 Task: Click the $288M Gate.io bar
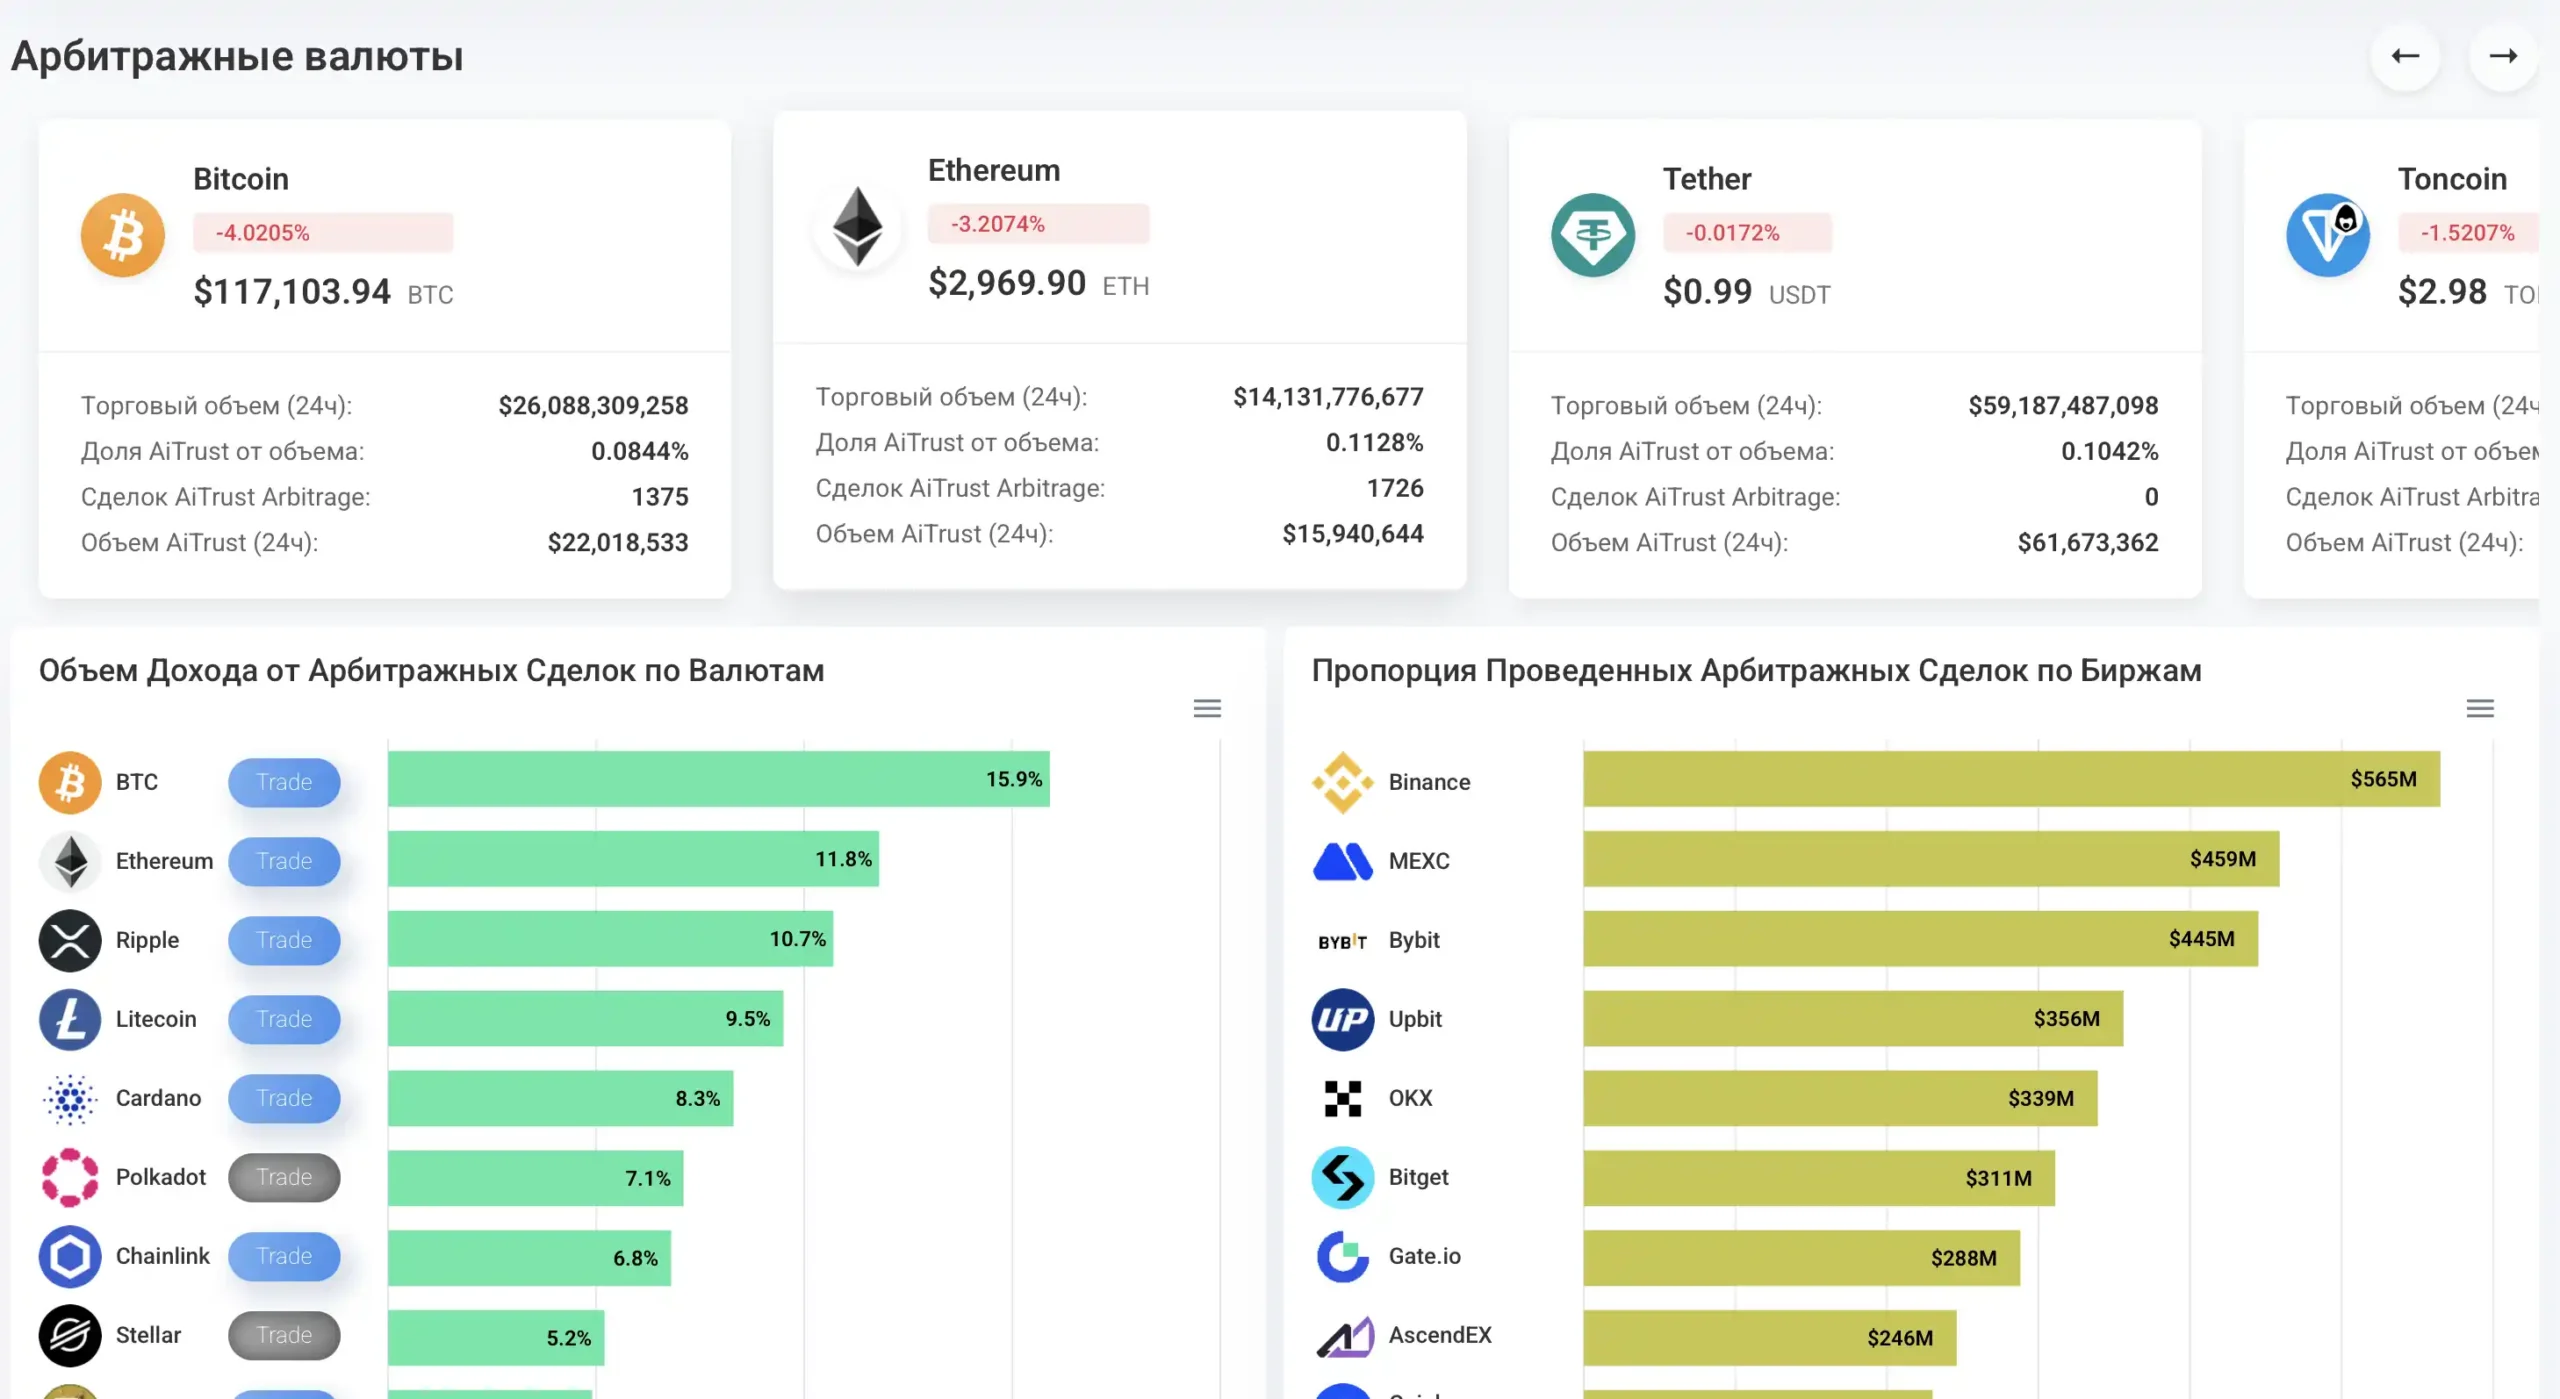[1801, 1259]
